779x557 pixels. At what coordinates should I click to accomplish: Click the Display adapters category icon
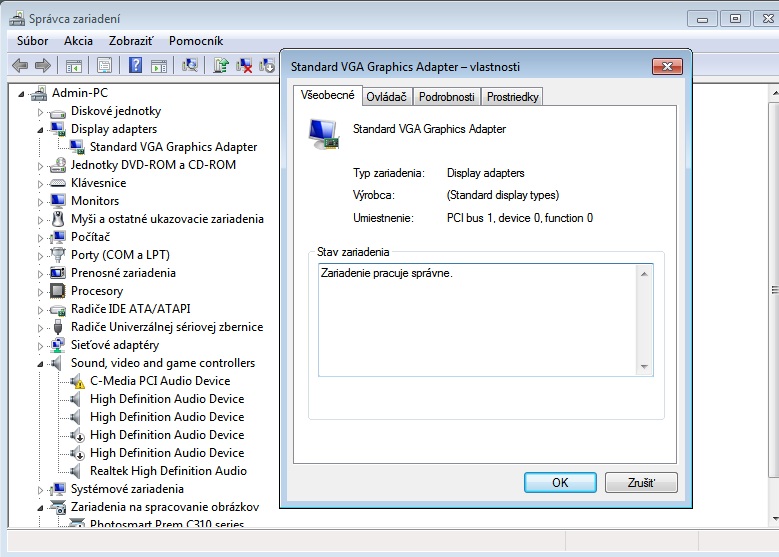click(58, 129)
